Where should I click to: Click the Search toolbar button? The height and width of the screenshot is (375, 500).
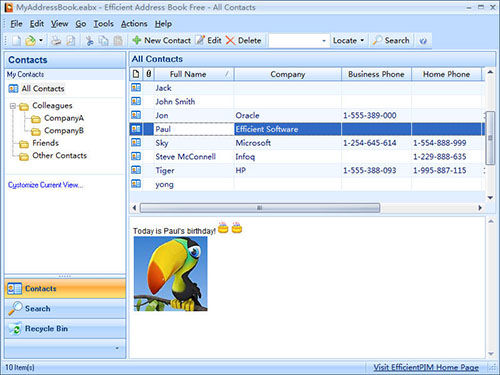coord(391,40)
